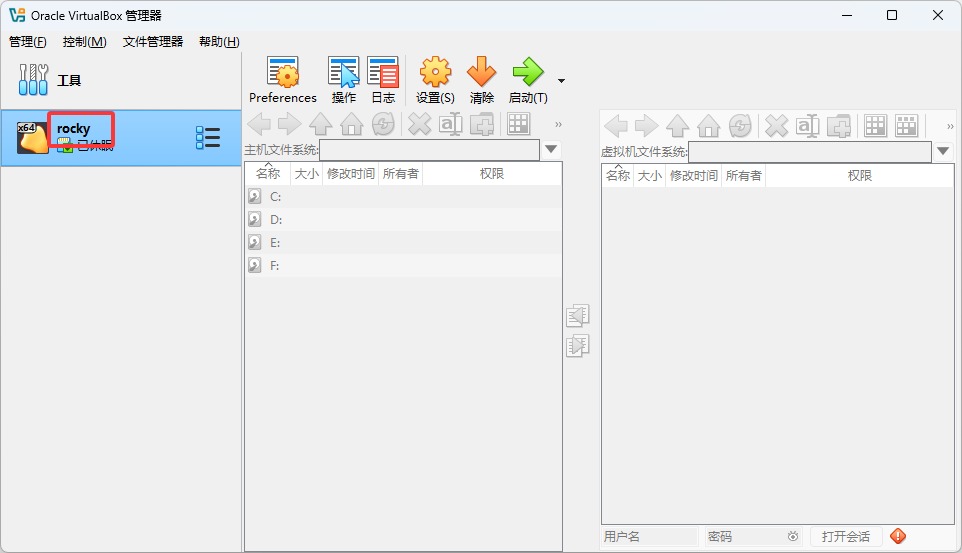This screenshot has width=962, height=553.
Task: Open the 主机文件系统 path dropdown
Action: point(551,150)
